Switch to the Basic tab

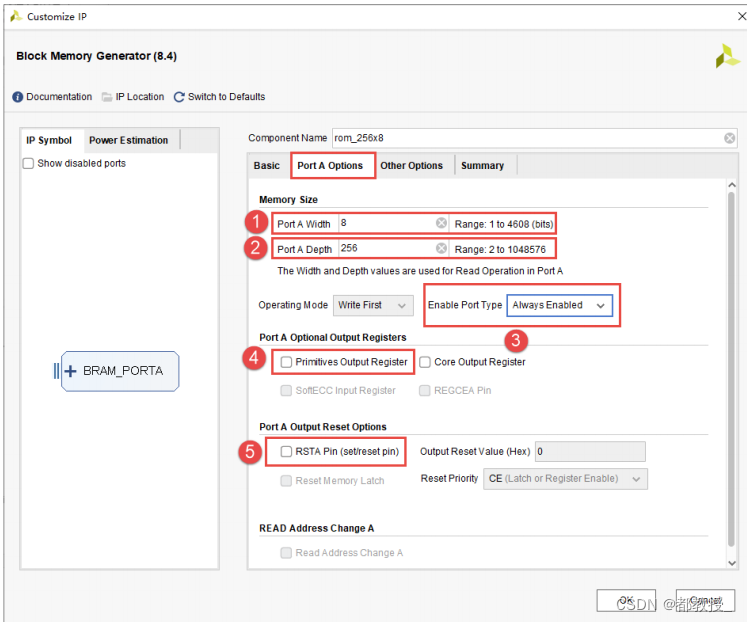tap(267, 166)
